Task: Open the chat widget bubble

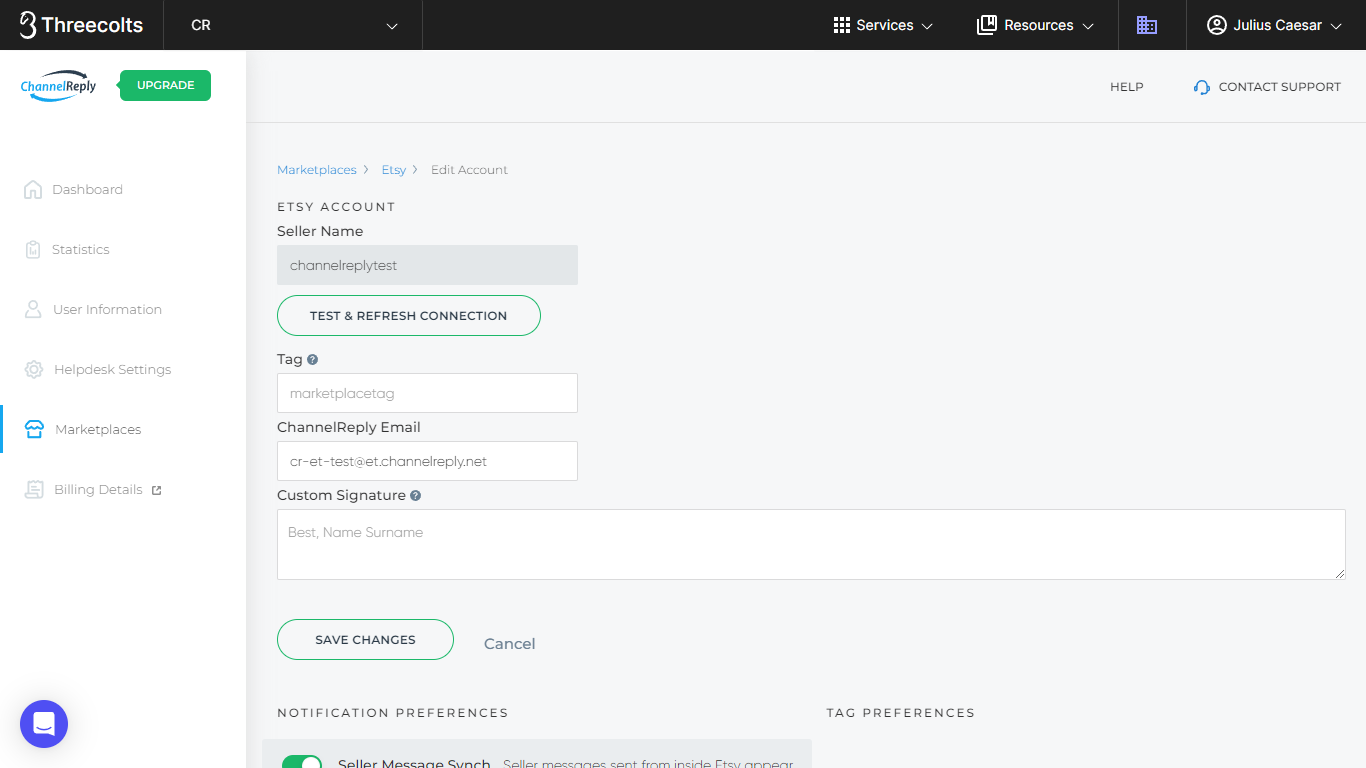Action: (x=44, y=724)
